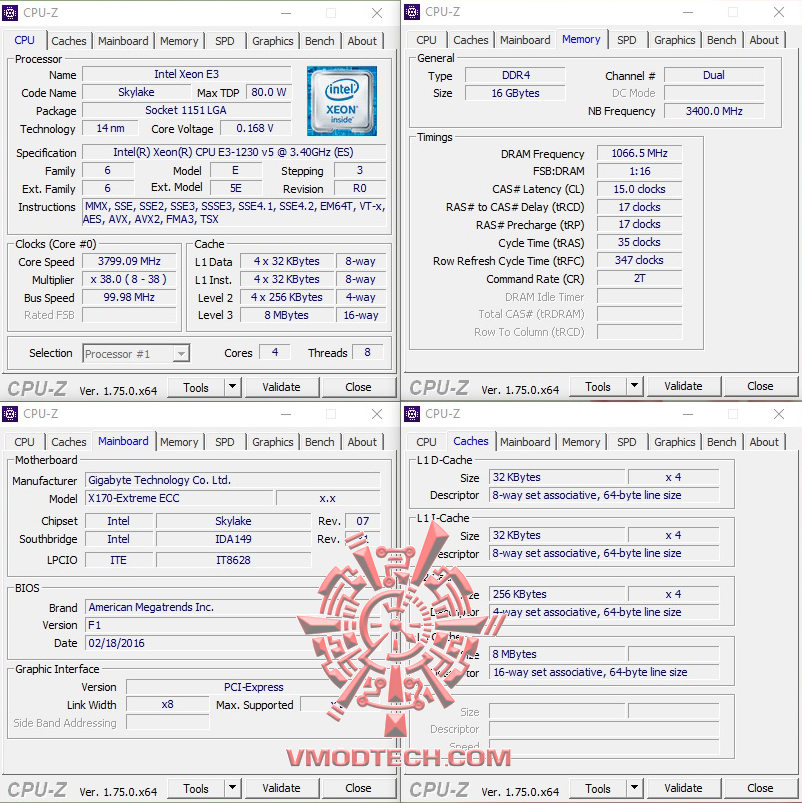This screenshot has height=803, width=802.
Task: Click Graphic Interface Link Width value x8
Action: coord(167,704)
